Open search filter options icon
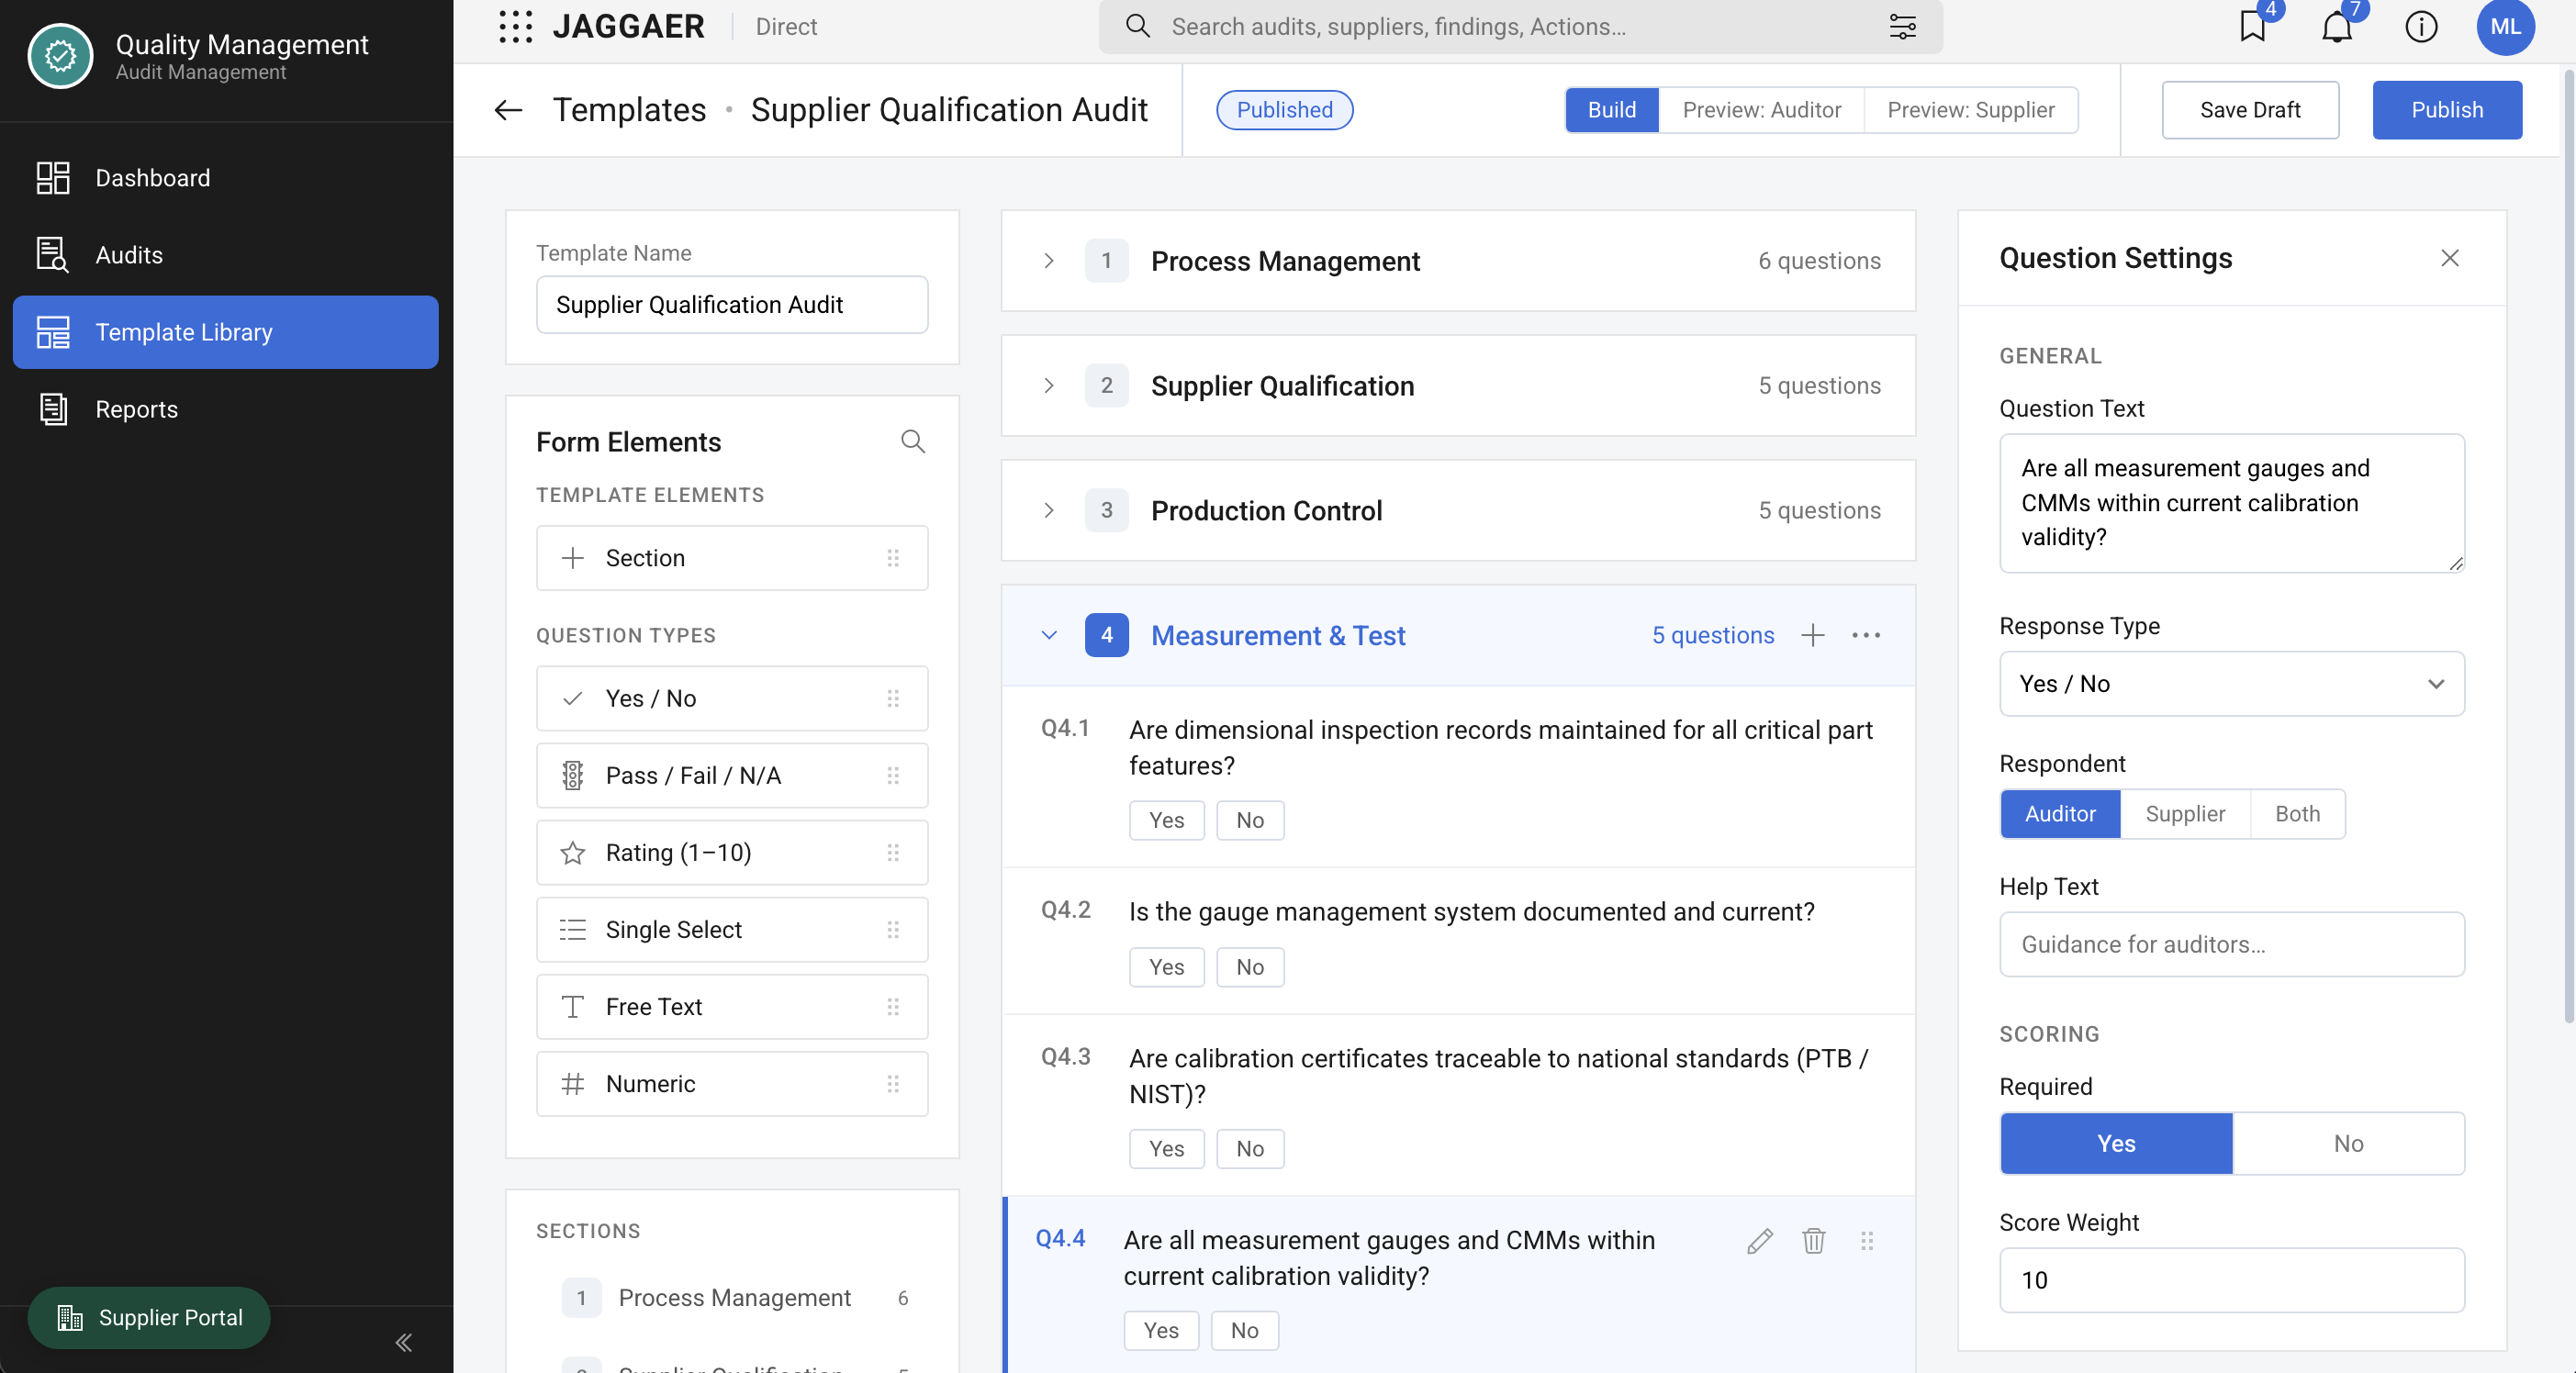Viewport: 2576px width, 1373px height. (x=1902, y=26)
